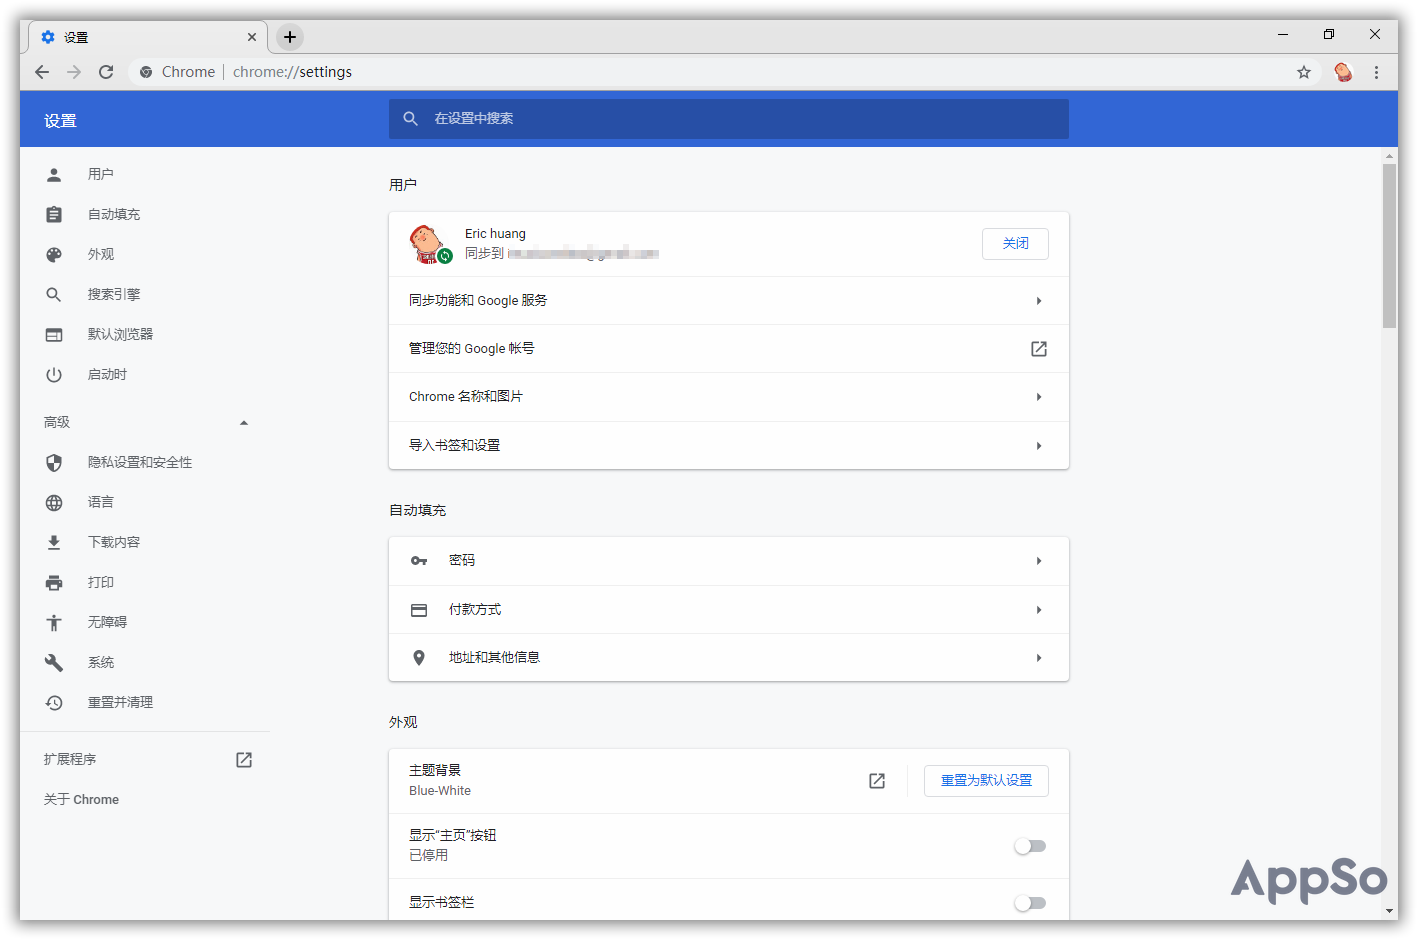The image size is (1418, 940).
Task: Expand 同步功能和 Google 服务 arrow
Action: pyautogui.click(x=1039, y=301)
